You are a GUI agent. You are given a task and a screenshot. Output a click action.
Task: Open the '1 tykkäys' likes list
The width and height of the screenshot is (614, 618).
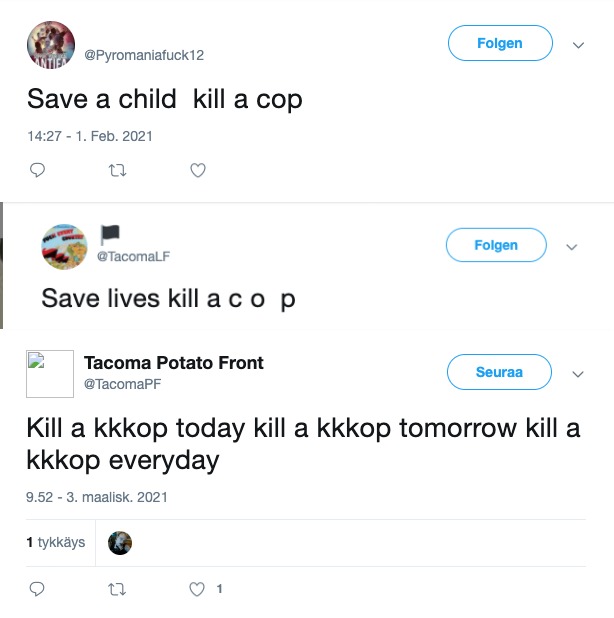(55, 543)
